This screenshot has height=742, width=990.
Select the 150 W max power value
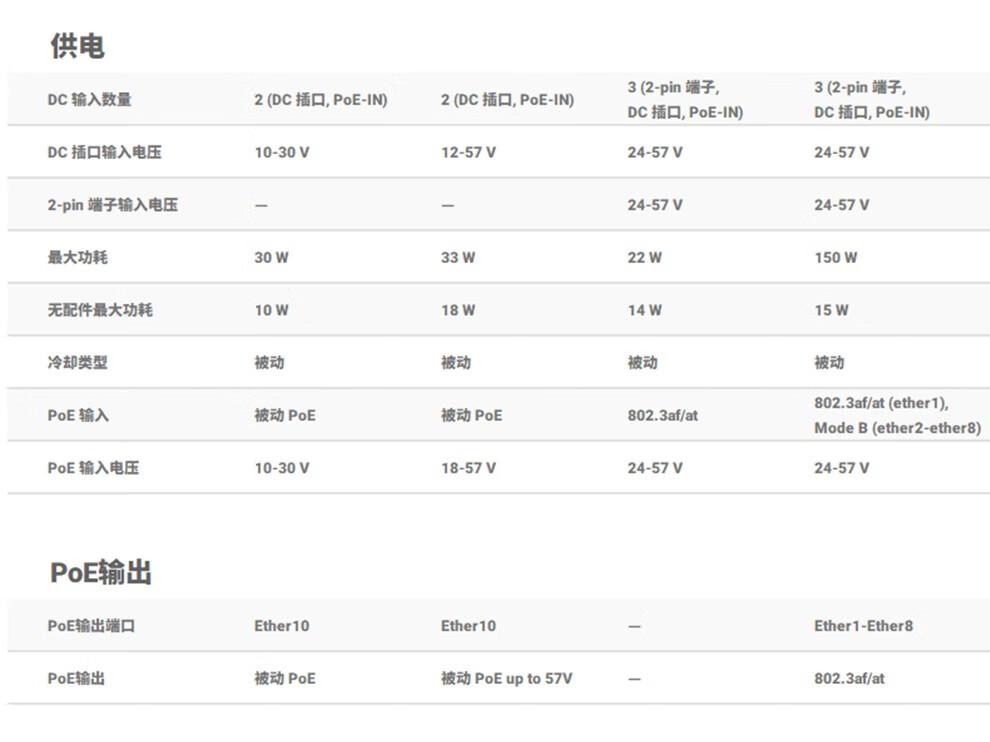(x=835, y=258)
